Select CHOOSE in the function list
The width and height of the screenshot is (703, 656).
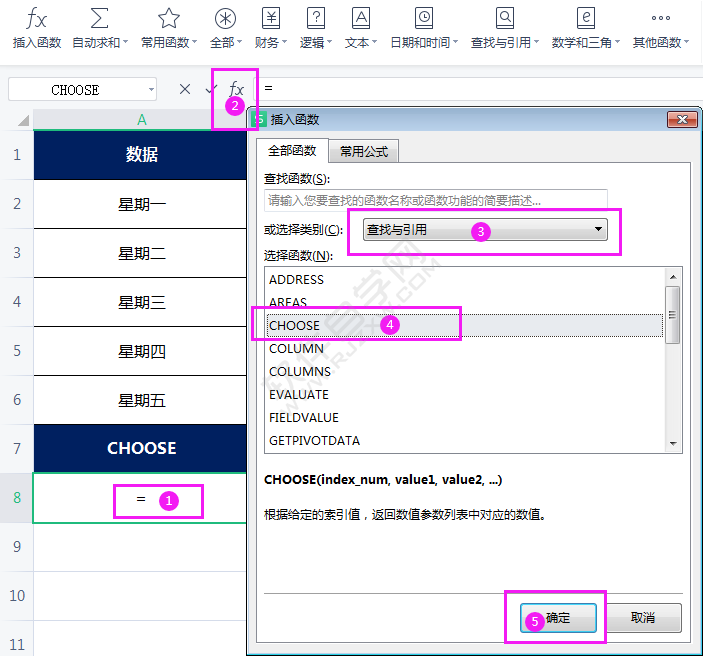(x=464, y=325)
